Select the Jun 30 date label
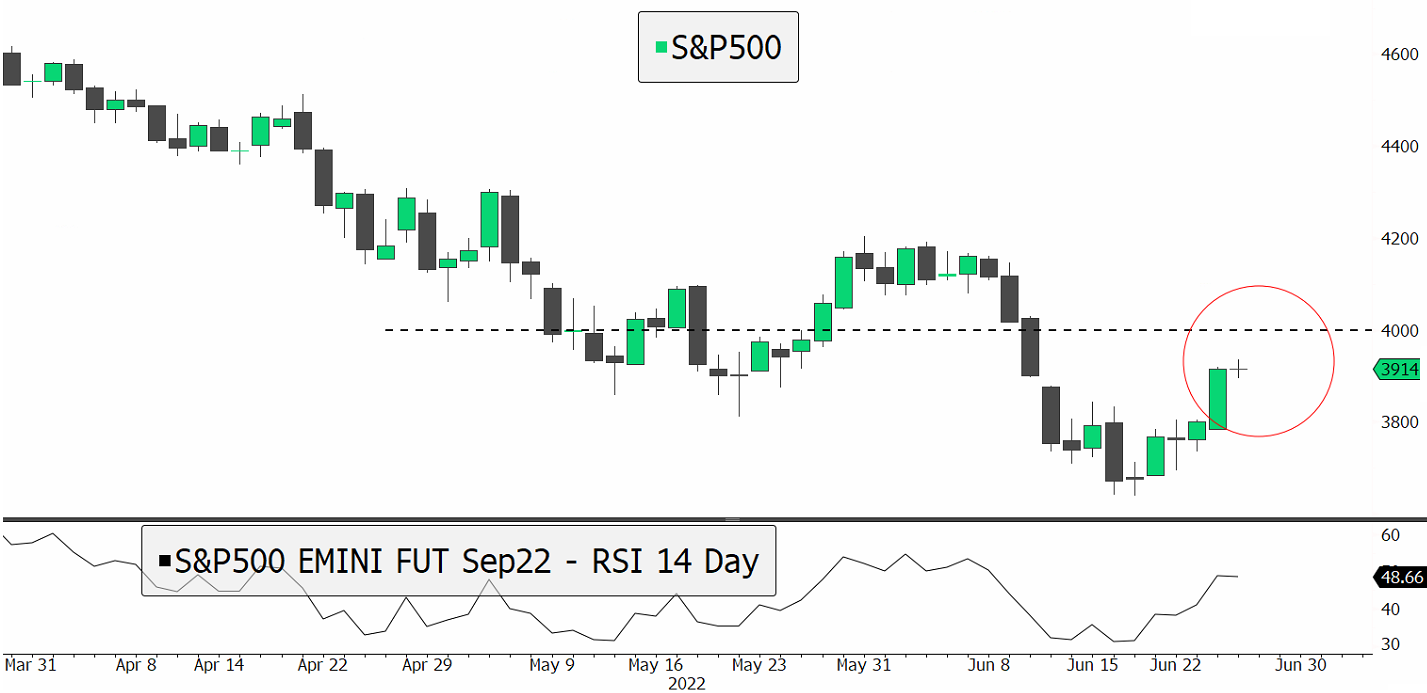Image resolution: width=1427 pixels, height=693 pixels. coord(1302,664)
